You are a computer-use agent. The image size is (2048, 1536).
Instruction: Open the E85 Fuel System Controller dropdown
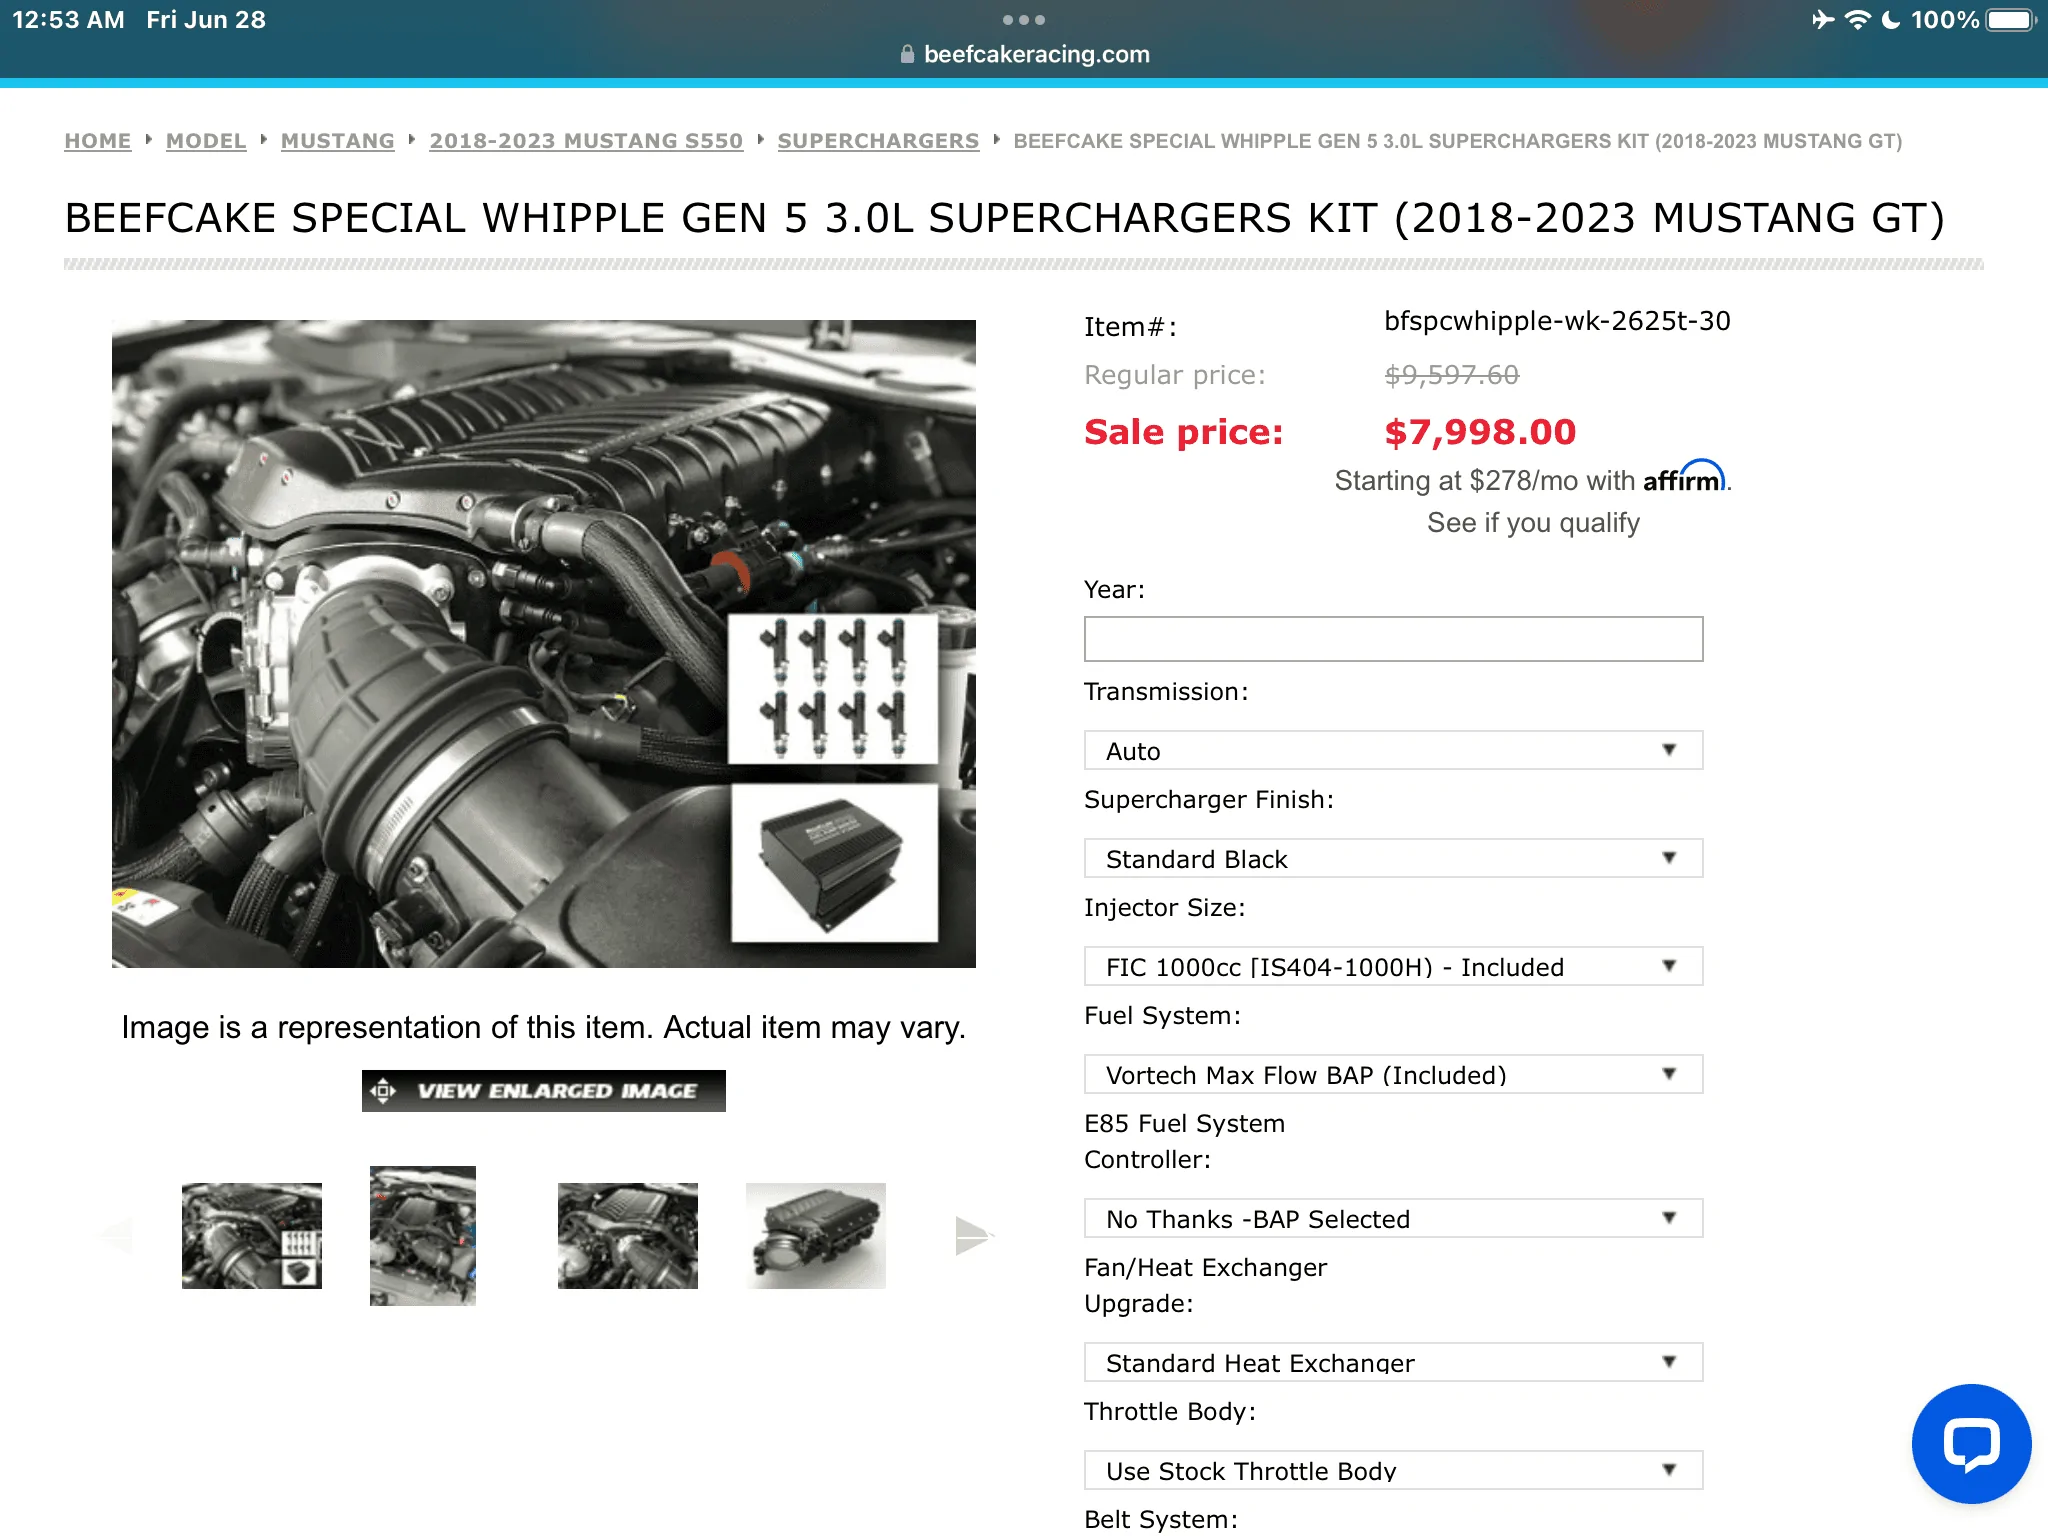coord(1393,1218)
